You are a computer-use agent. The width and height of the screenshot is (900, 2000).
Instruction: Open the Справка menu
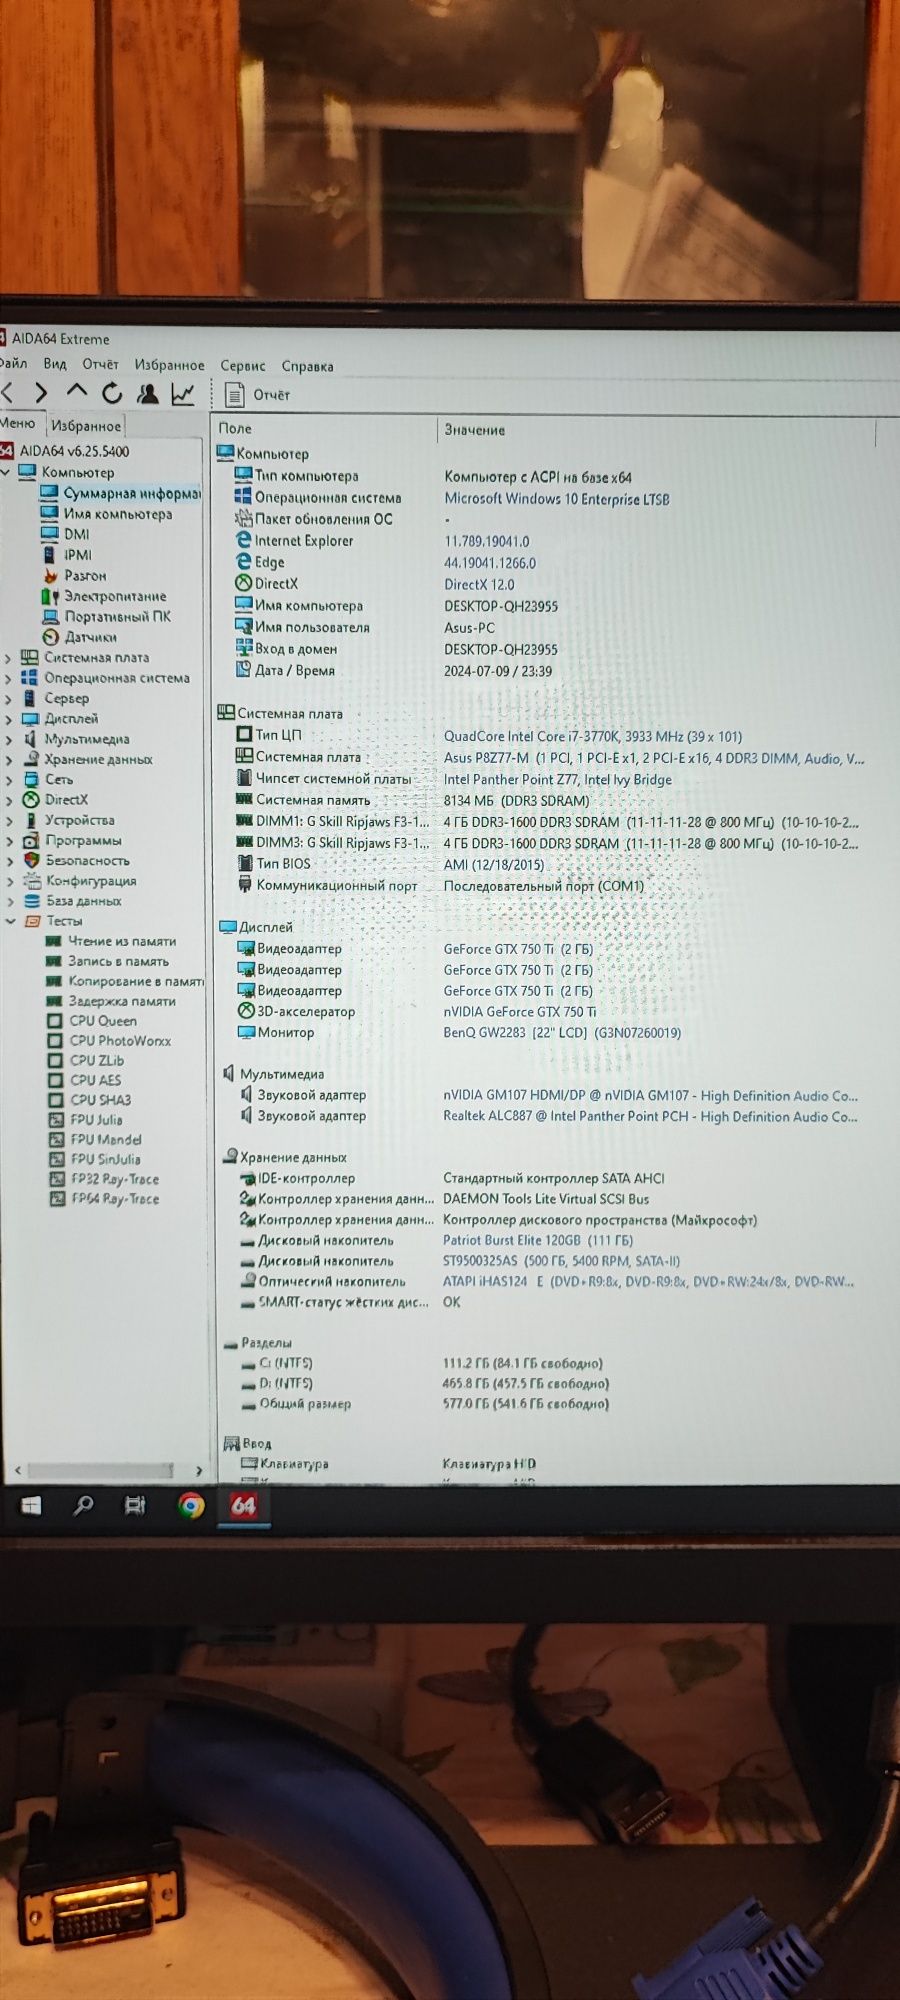(x=307, y=366)
